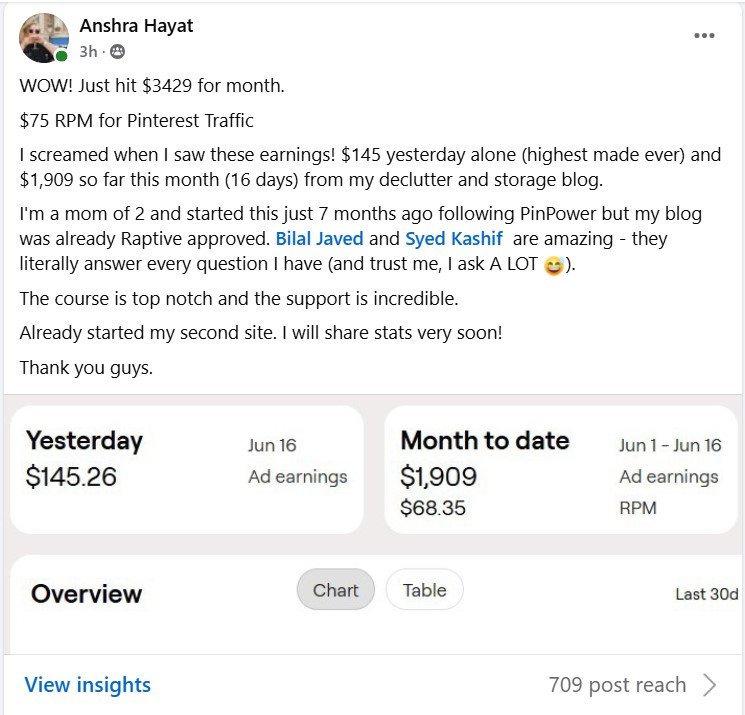Click the grinning emoji in the post
745x715 pixels.
coord(553,267)
